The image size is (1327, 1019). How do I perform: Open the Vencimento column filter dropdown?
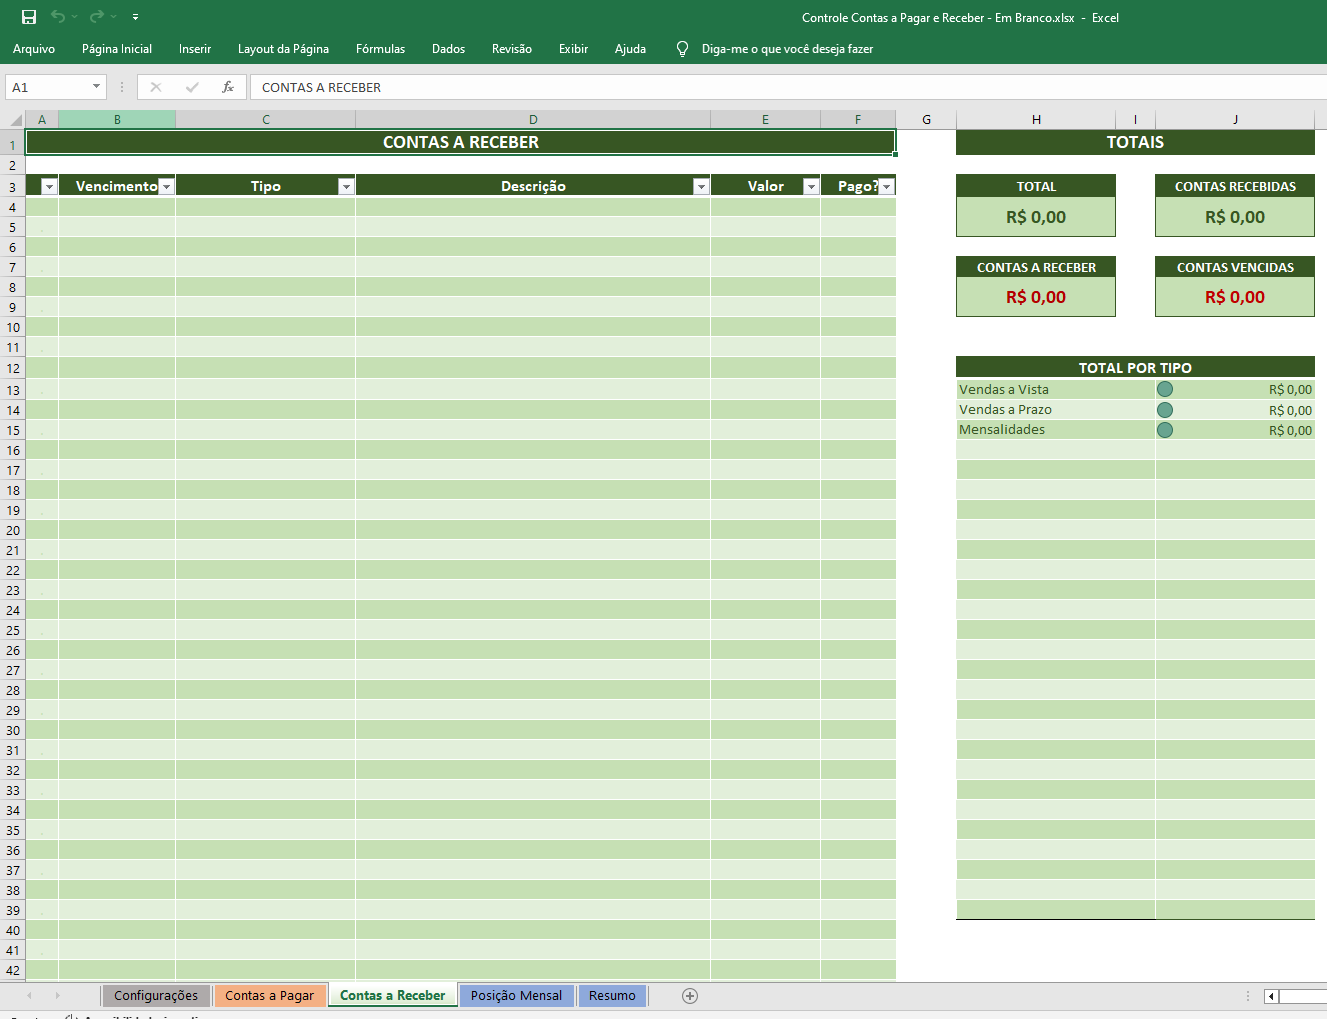click(166, 187)
